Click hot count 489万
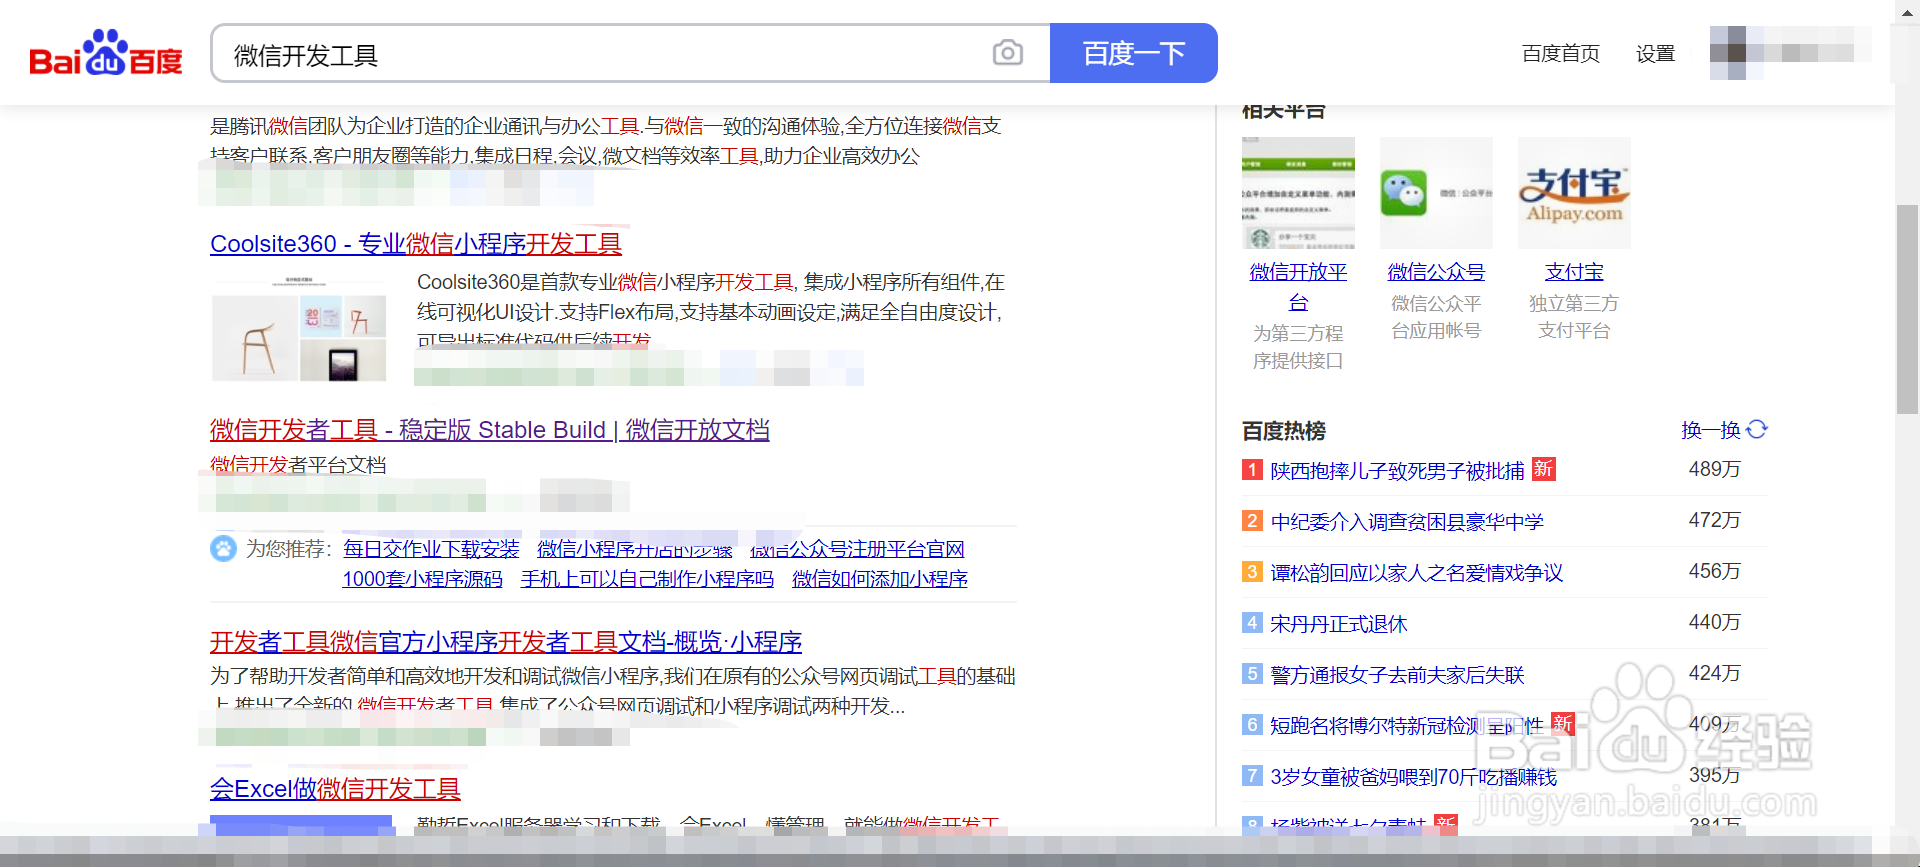This screenshot has width=1920, height=867. point(1714,469)
